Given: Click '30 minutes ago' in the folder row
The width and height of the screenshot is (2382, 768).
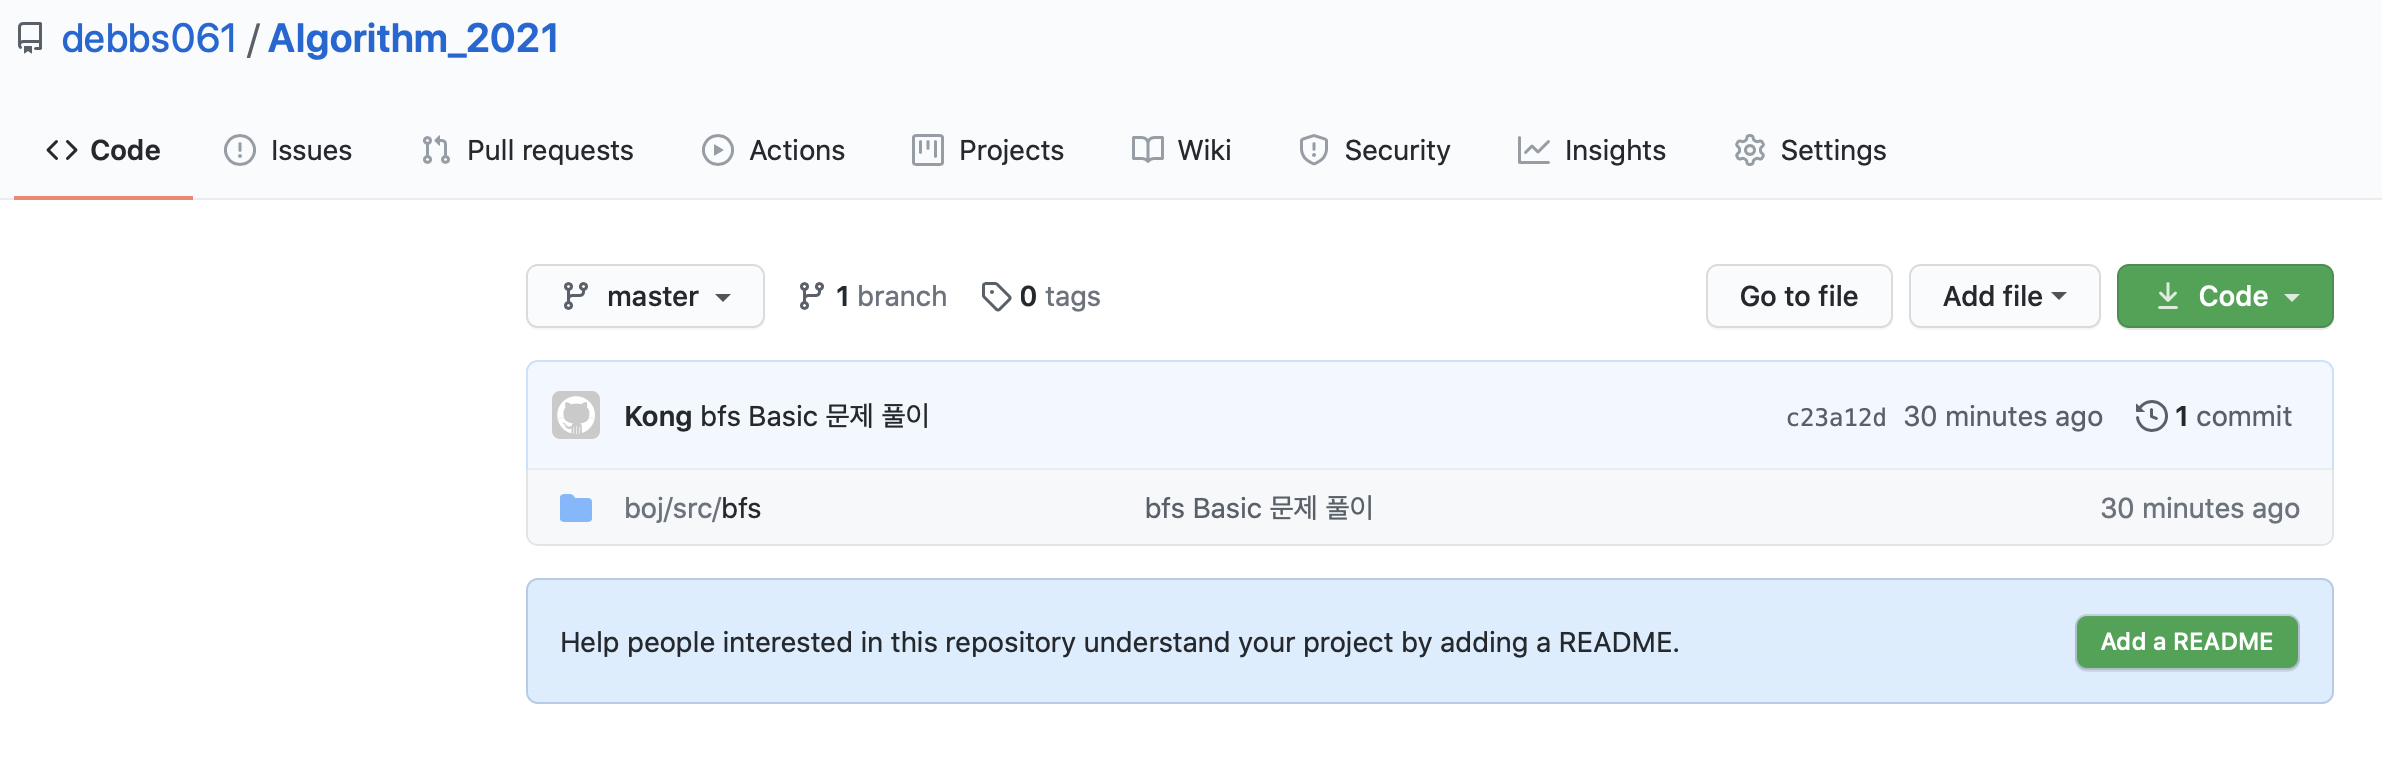Looking at the screenshot, I should (x=2200, y=508).
